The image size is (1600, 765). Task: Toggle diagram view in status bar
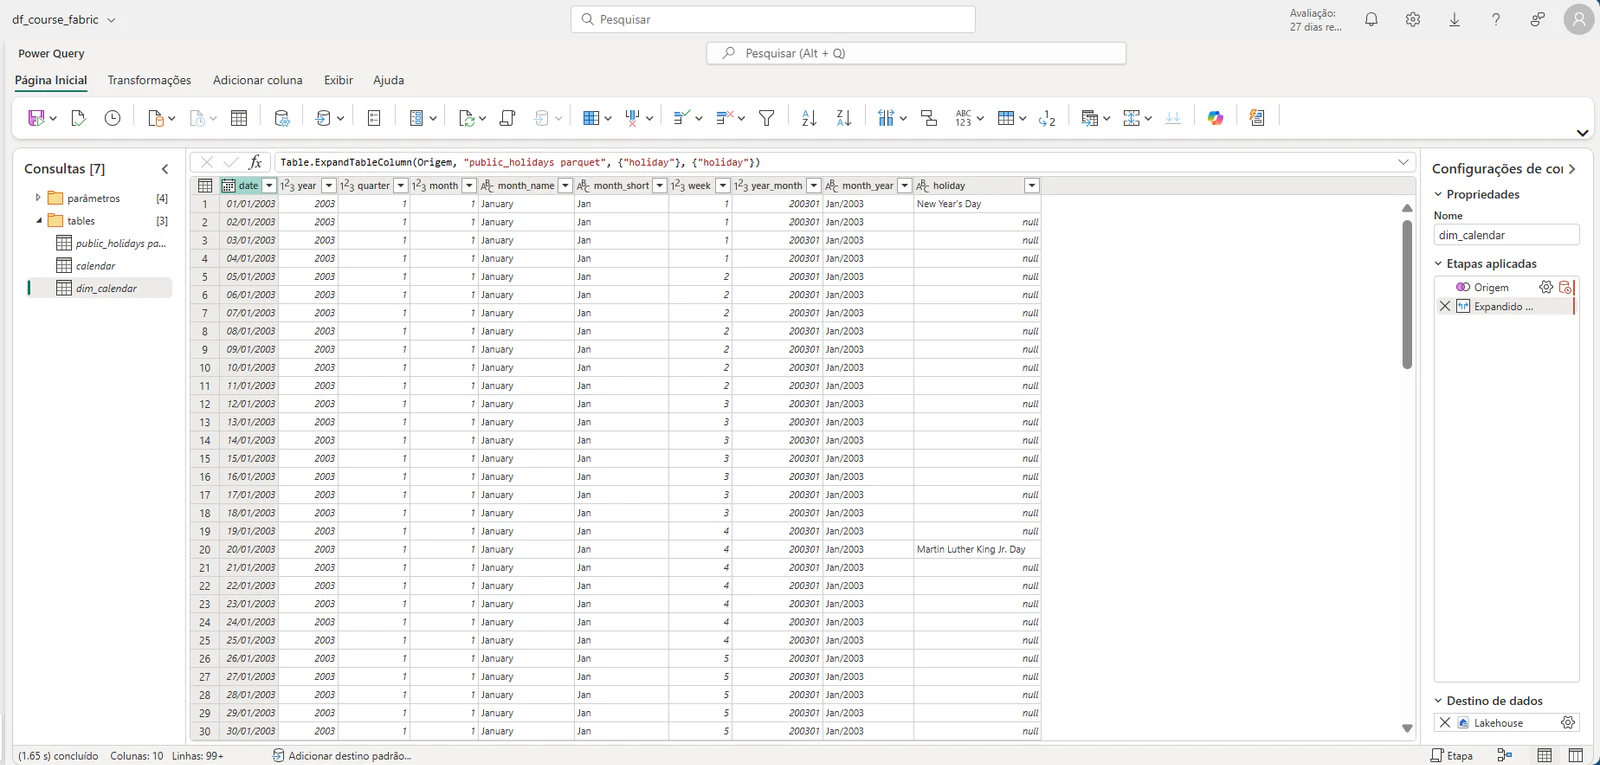pyautogui.click(x=1504, y=755)
